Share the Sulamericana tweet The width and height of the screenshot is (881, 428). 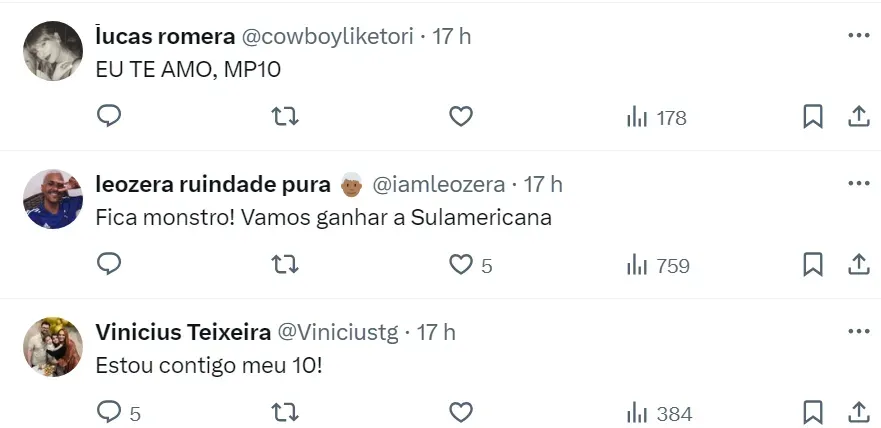[858, 265]
